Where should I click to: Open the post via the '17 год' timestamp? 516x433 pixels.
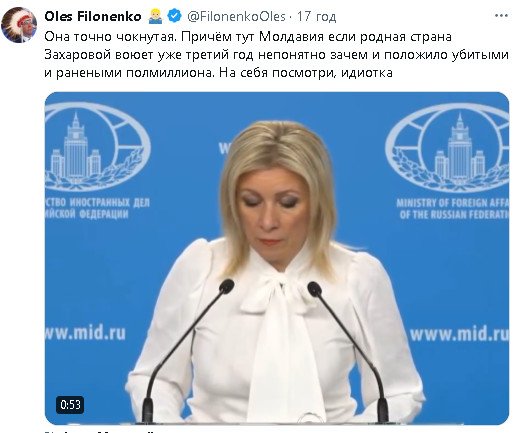point(316,16)
